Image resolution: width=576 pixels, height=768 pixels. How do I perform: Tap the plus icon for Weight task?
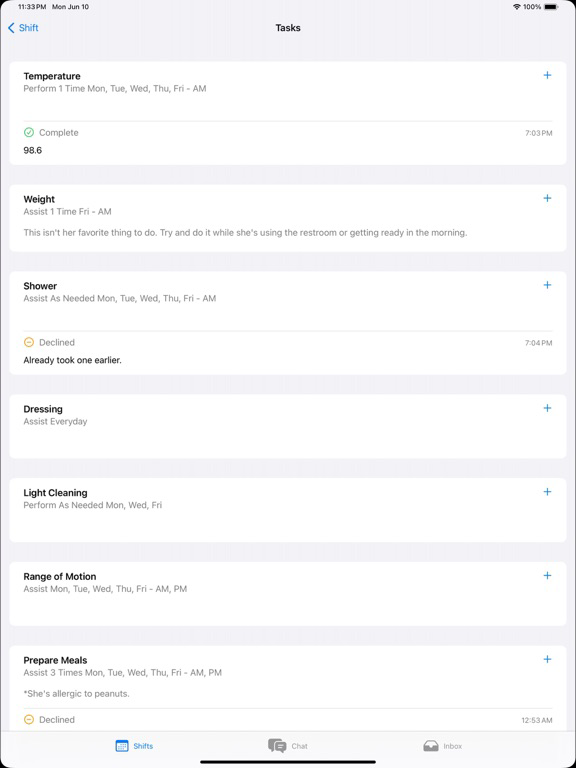point(547,198)
